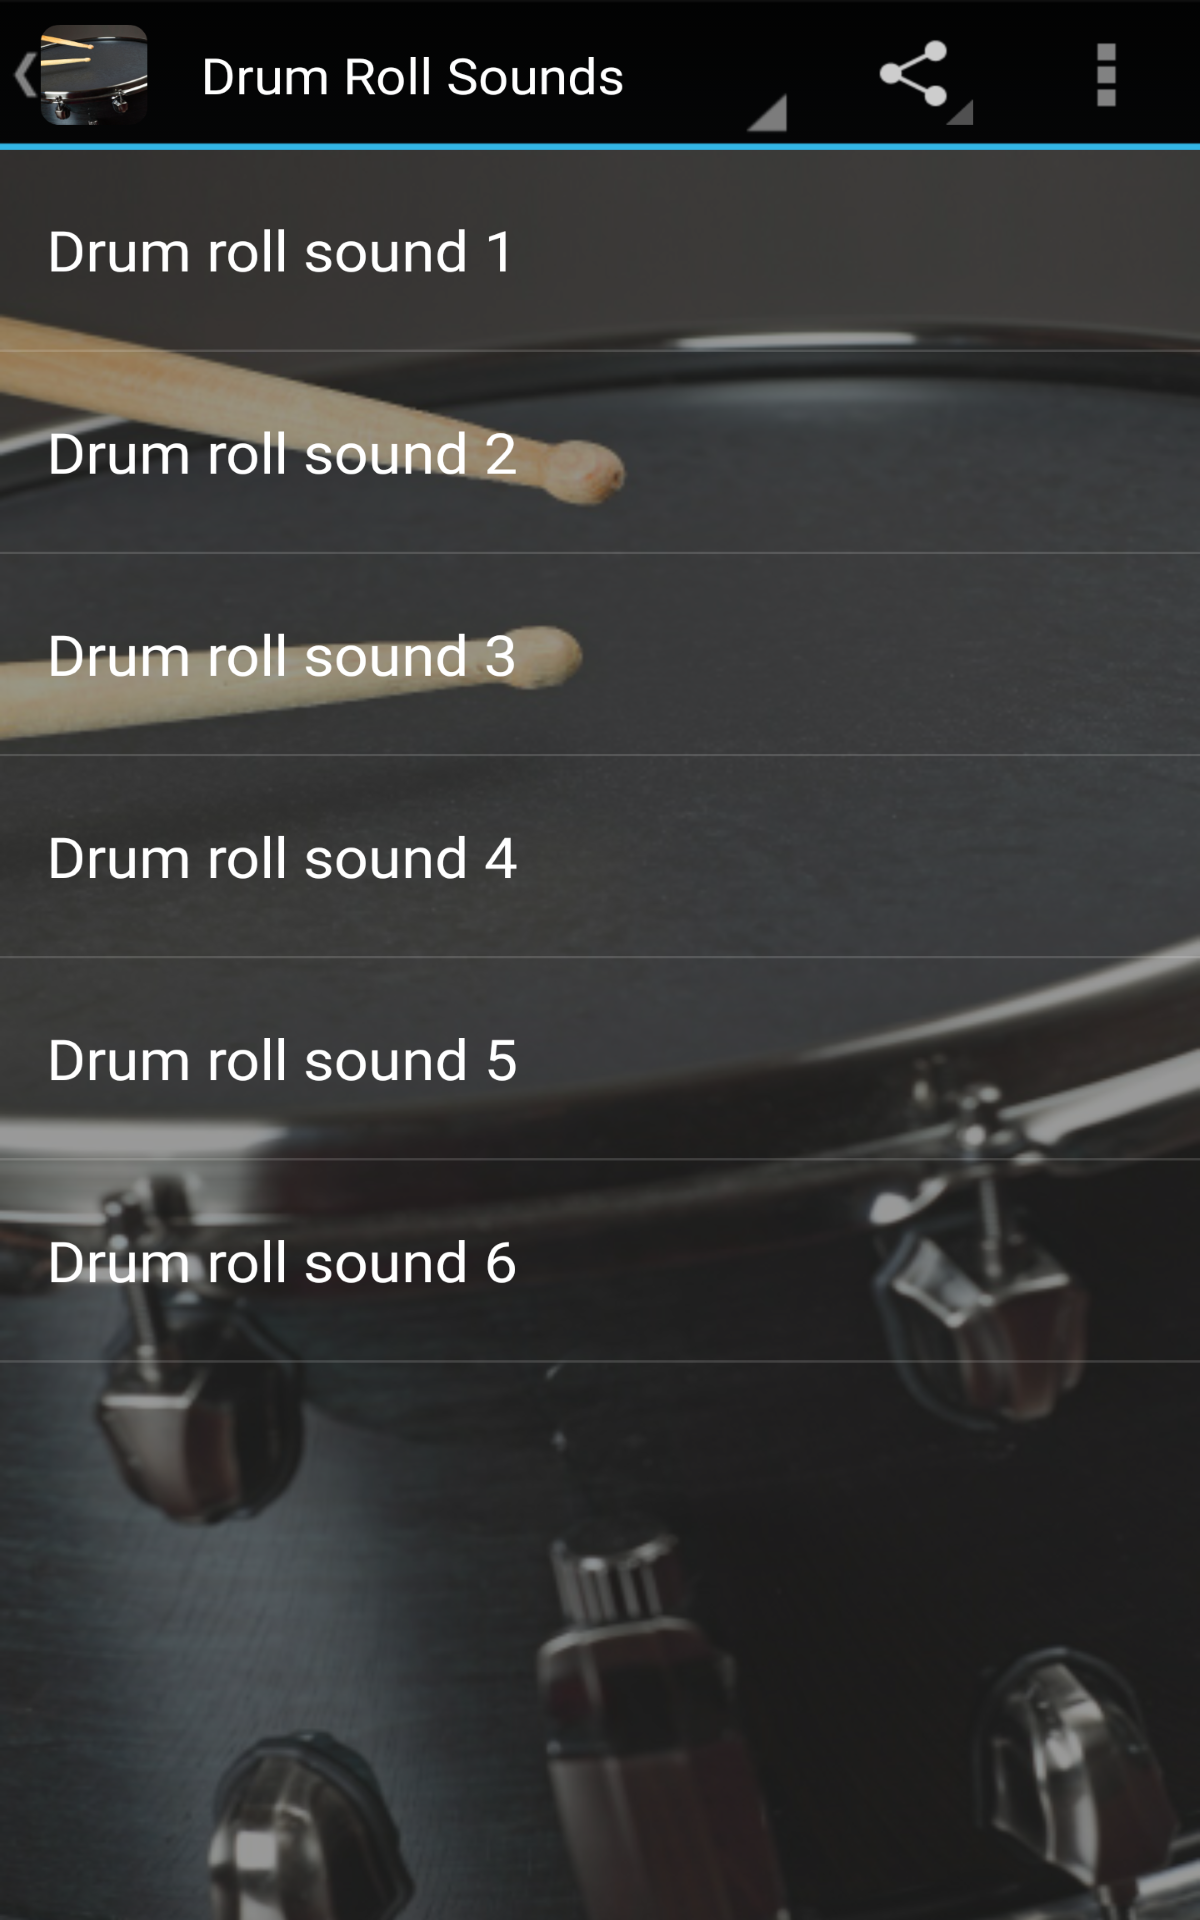Tap the back chevron in header
This screenshot has height=1920, width=1200.
pos(24,75)
